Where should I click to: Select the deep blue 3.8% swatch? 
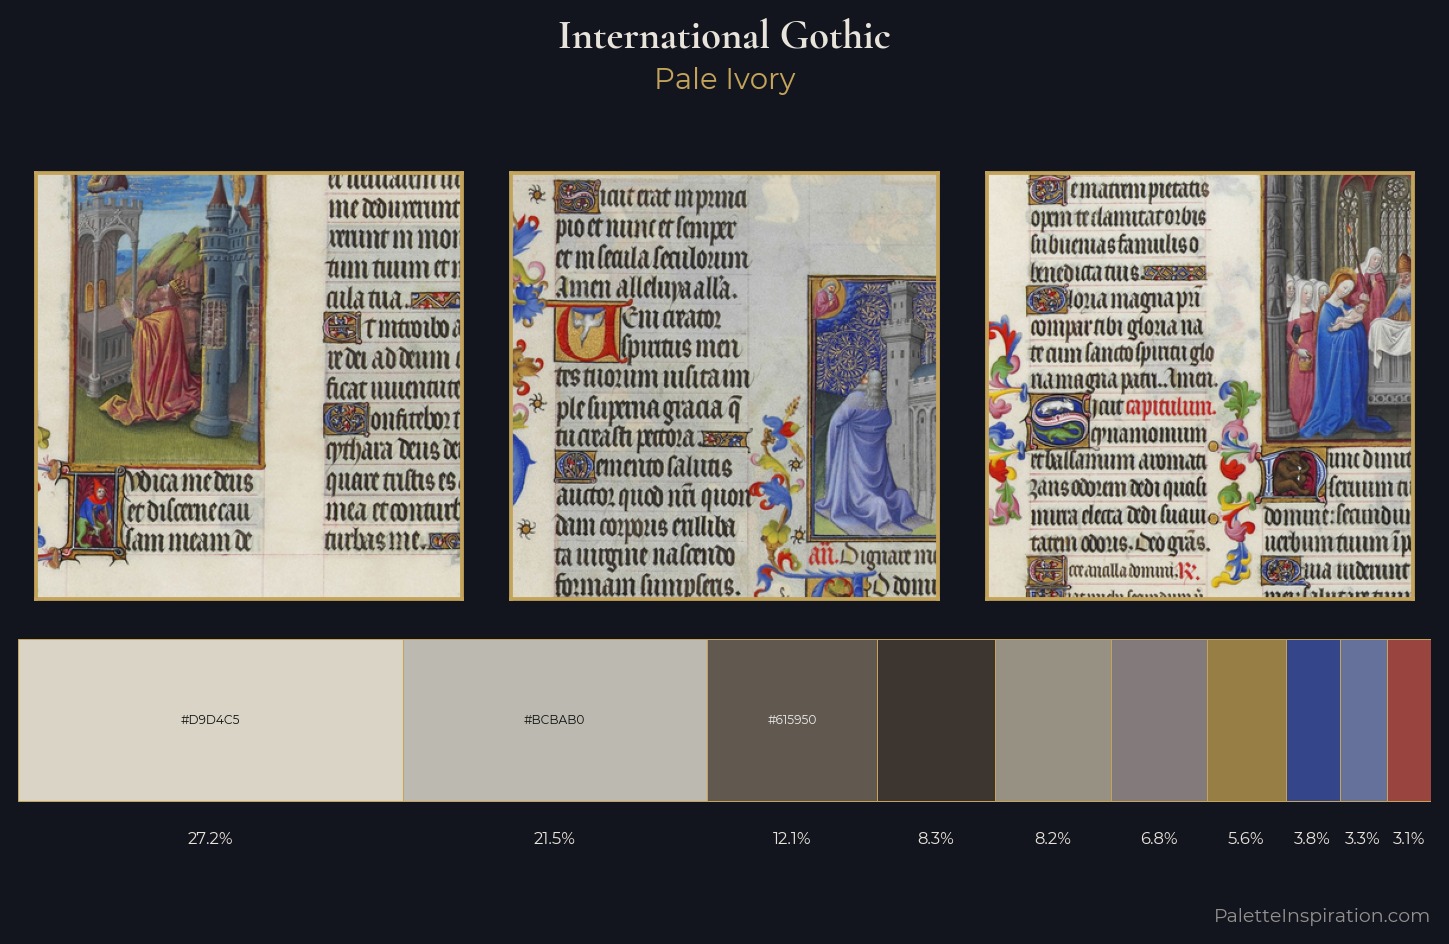1313,720
